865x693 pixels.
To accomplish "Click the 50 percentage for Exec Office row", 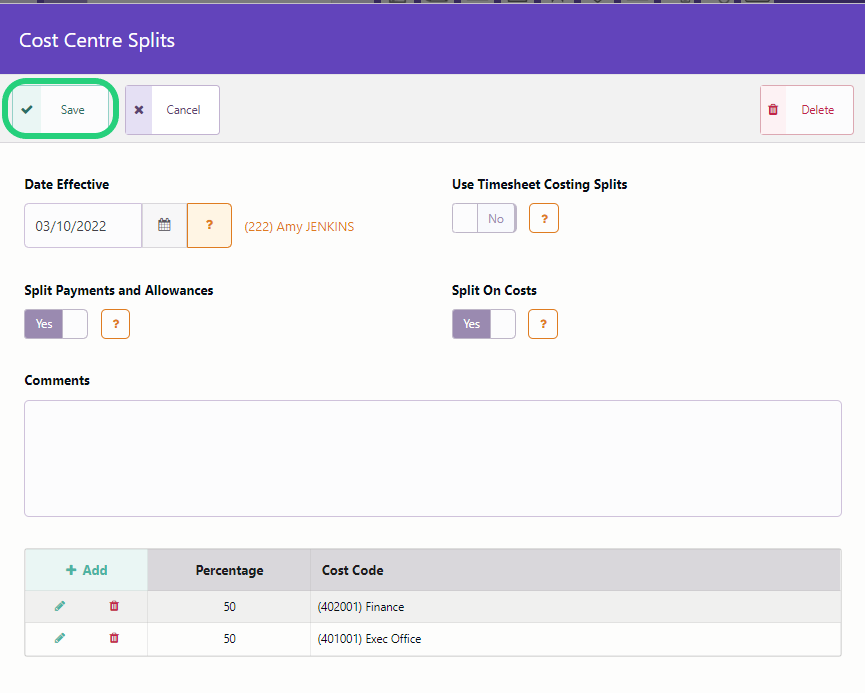I will coord(229,639).
